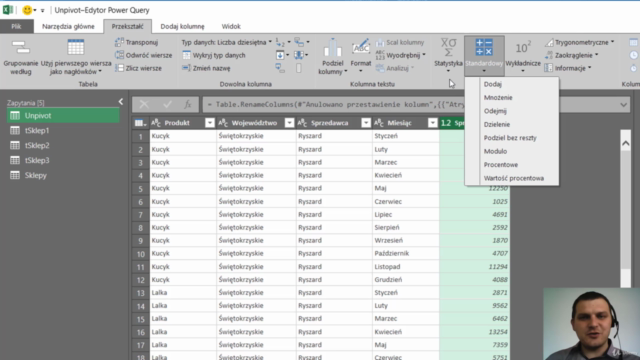Expand the formula bar with the chevron
The height and width of the screenshot is (360, 640).
(623, 105)
